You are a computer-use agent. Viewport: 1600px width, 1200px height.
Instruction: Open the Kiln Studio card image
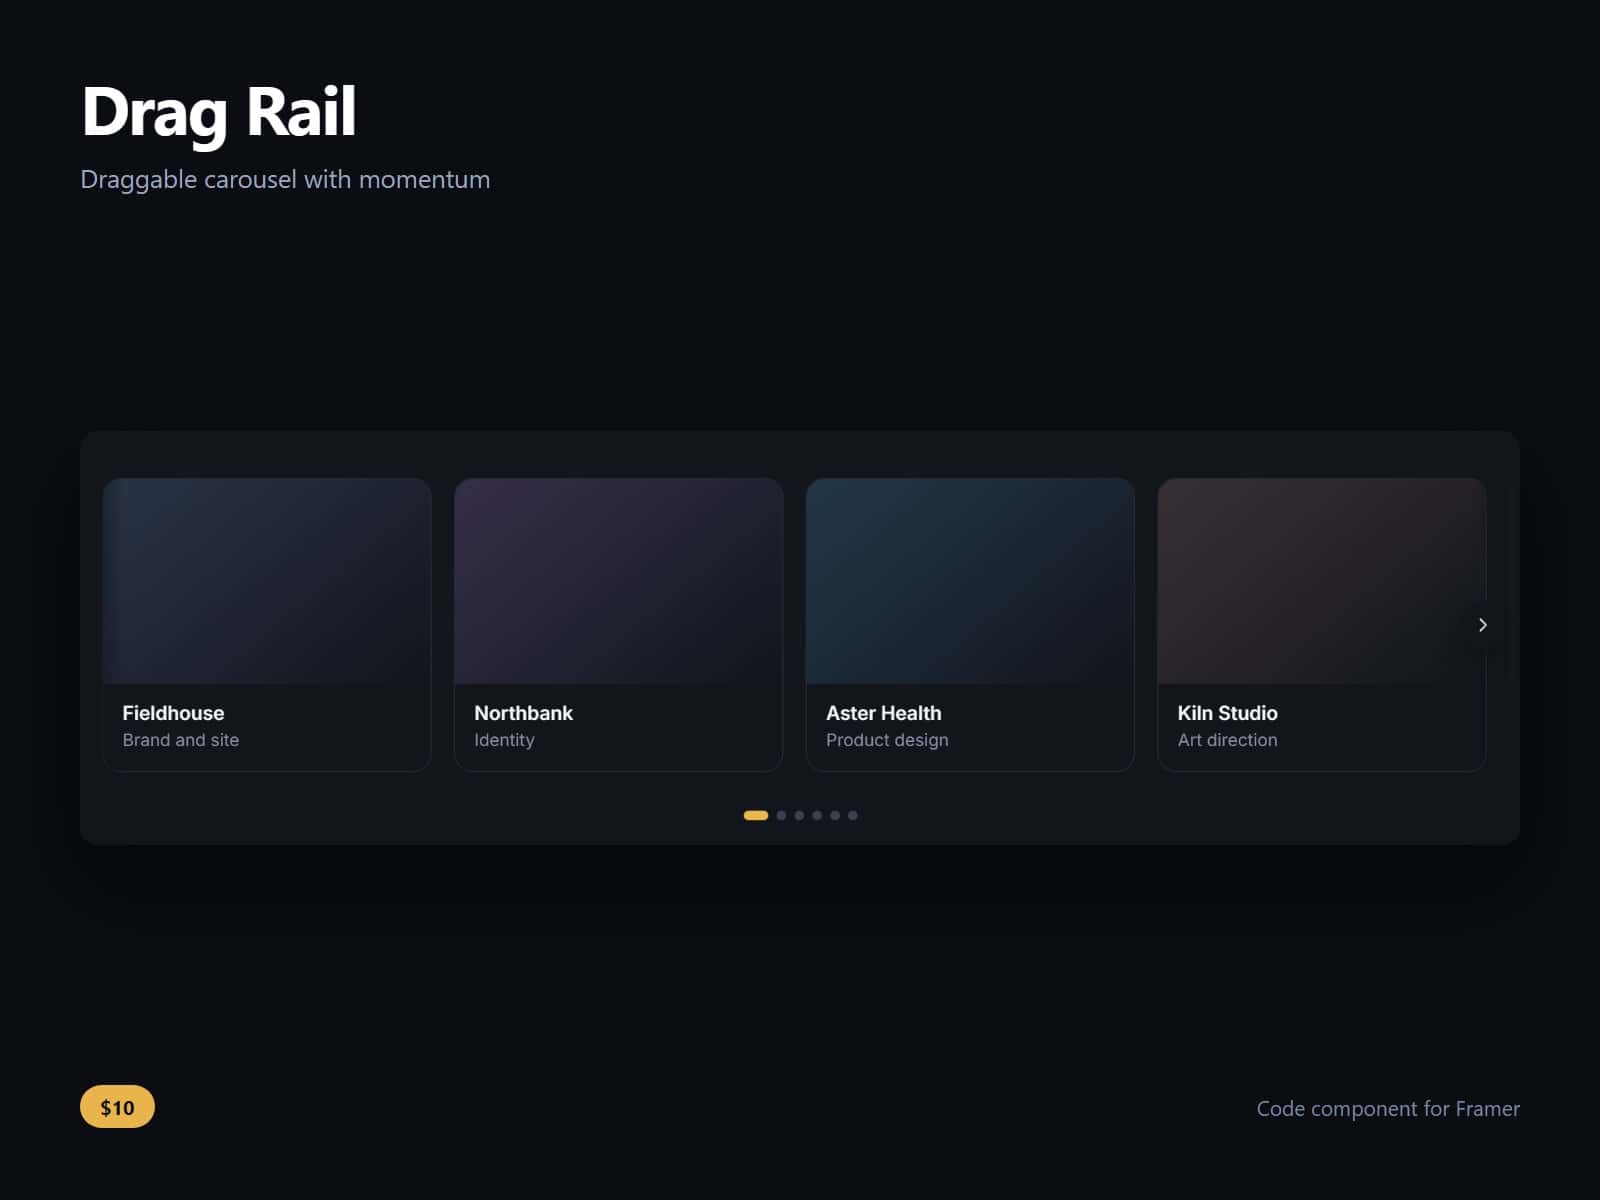coord(1322,581)
